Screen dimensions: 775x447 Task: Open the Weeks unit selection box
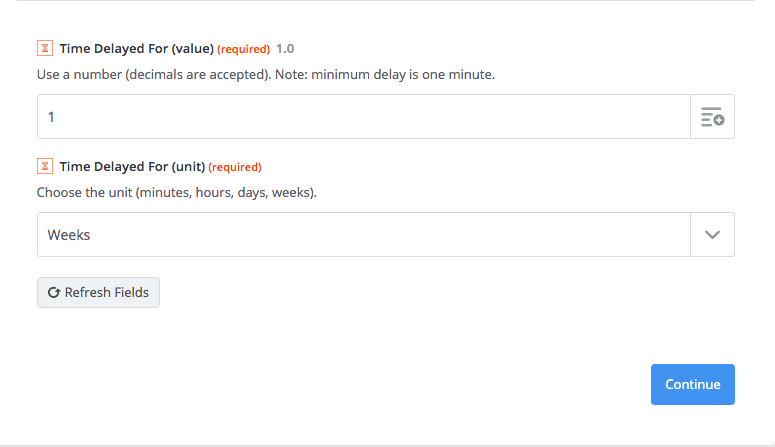click(364, 235)
